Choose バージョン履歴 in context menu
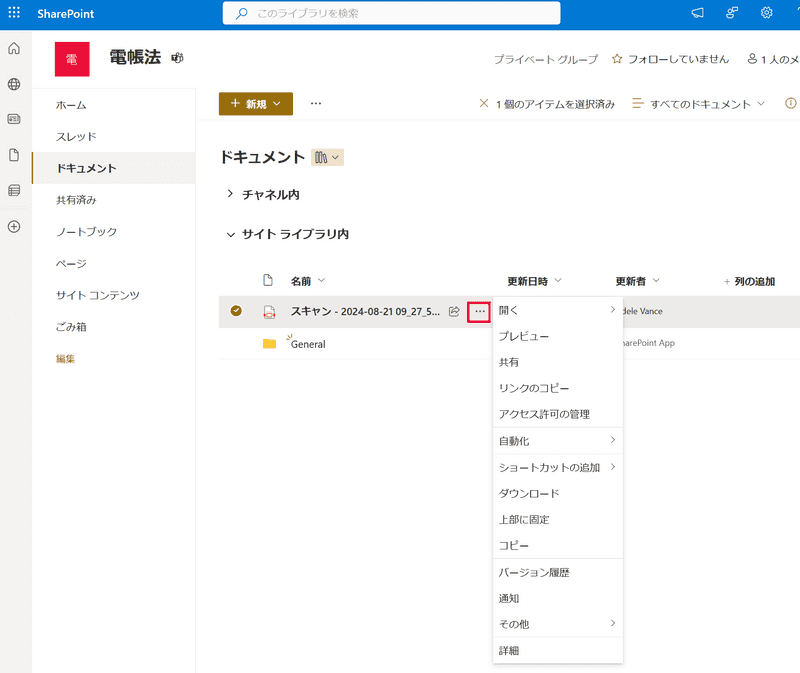800x673 pixels. [x=534, y=572]
